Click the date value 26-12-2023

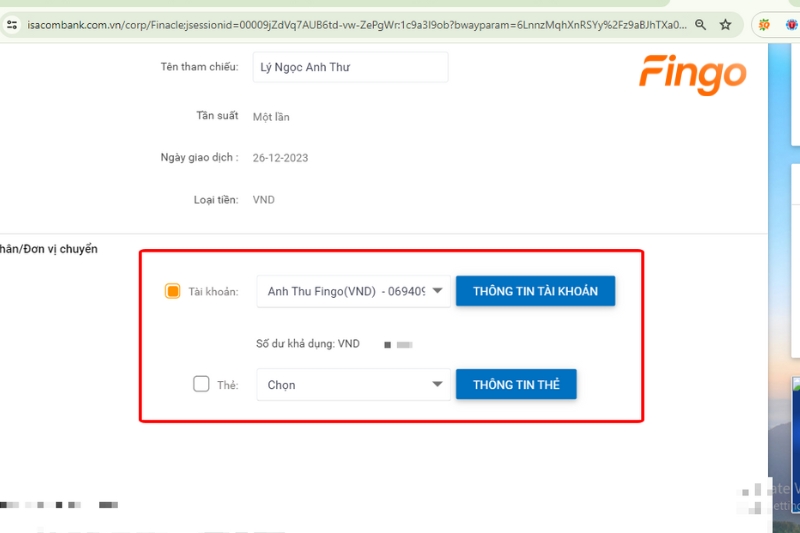pyautogui.click(x=280, y=158)
